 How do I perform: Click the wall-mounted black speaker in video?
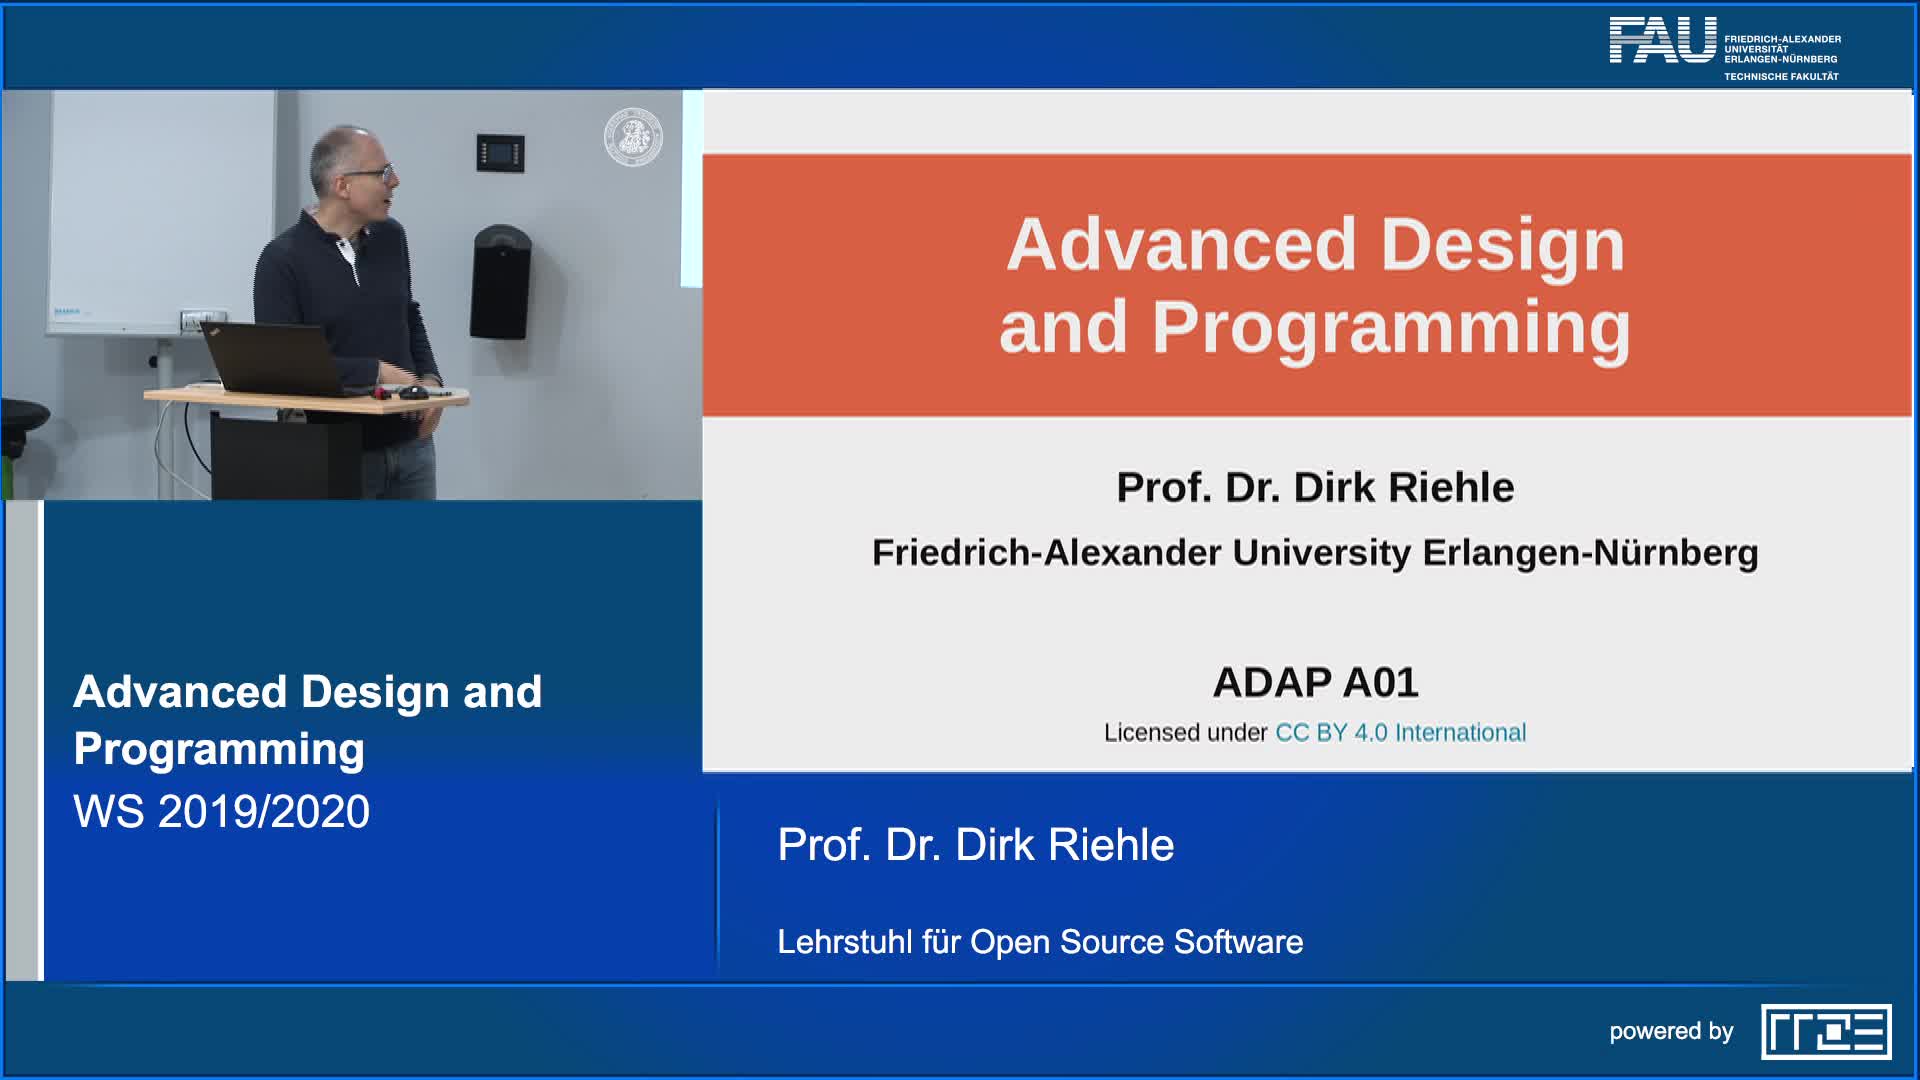click(500, 282)
